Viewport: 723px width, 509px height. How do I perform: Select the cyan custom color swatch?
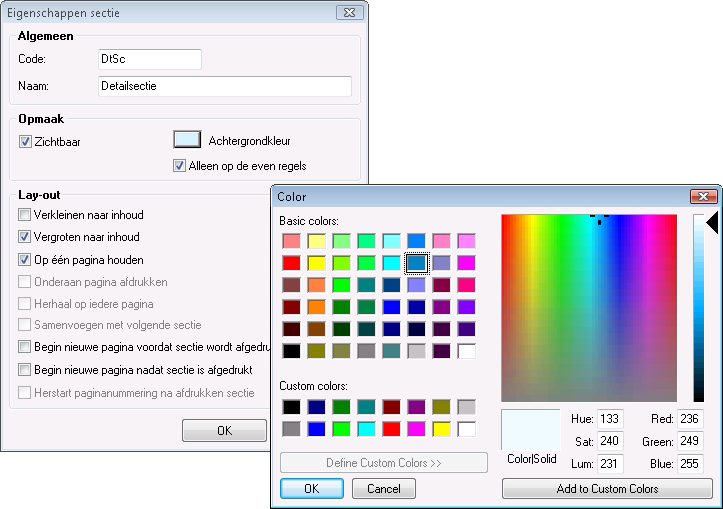pos(367,429)
